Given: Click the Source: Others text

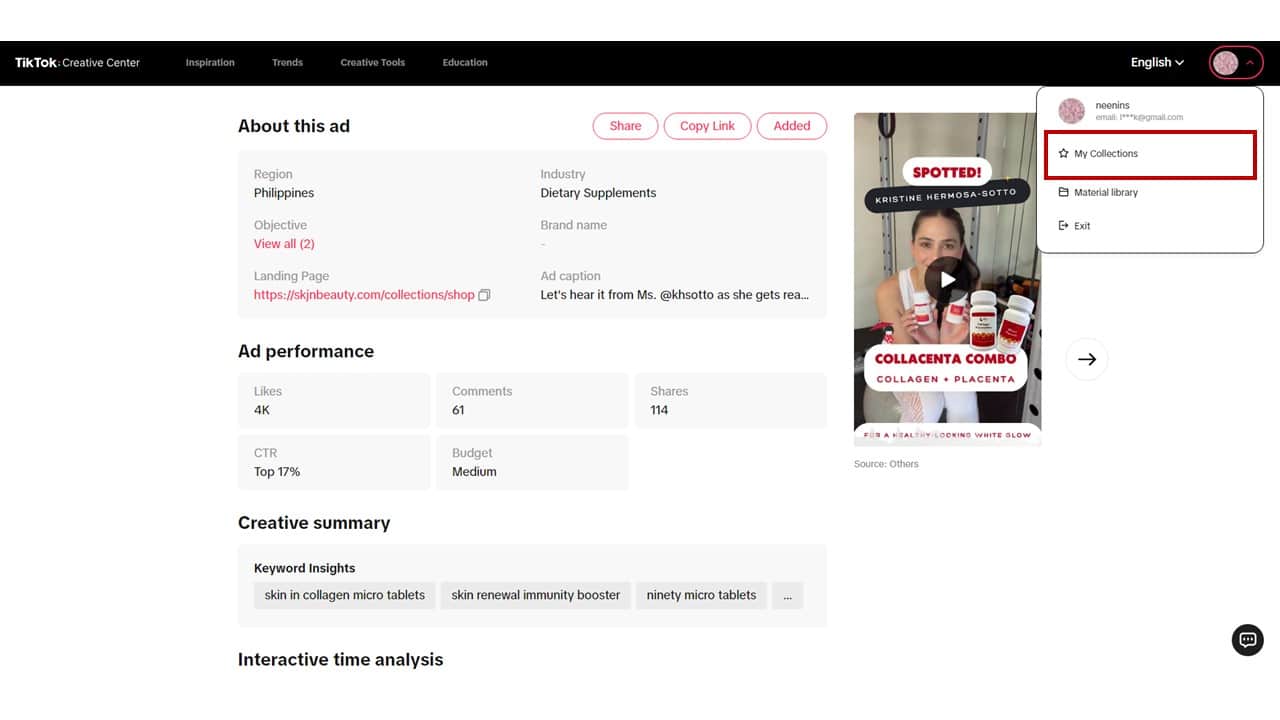Looking at the screenshot, I should (886, 464).
